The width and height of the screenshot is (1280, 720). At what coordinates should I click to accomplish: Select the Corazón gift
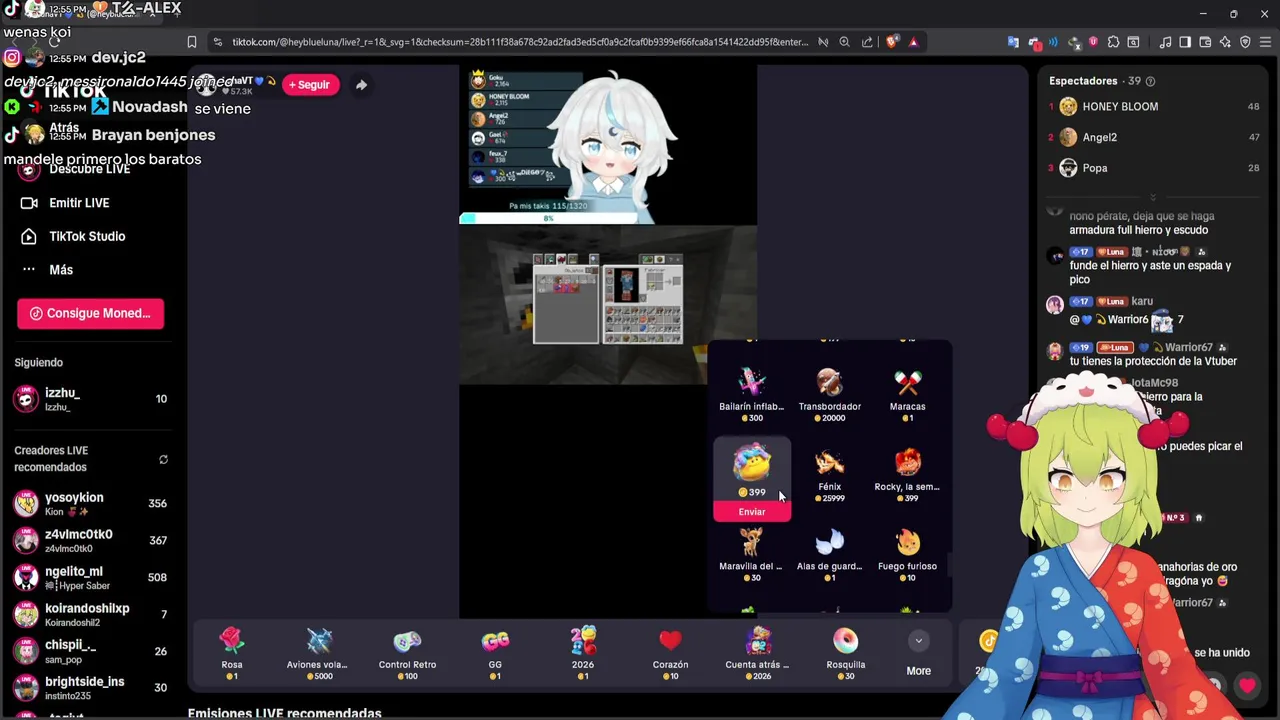click(670, 654)
